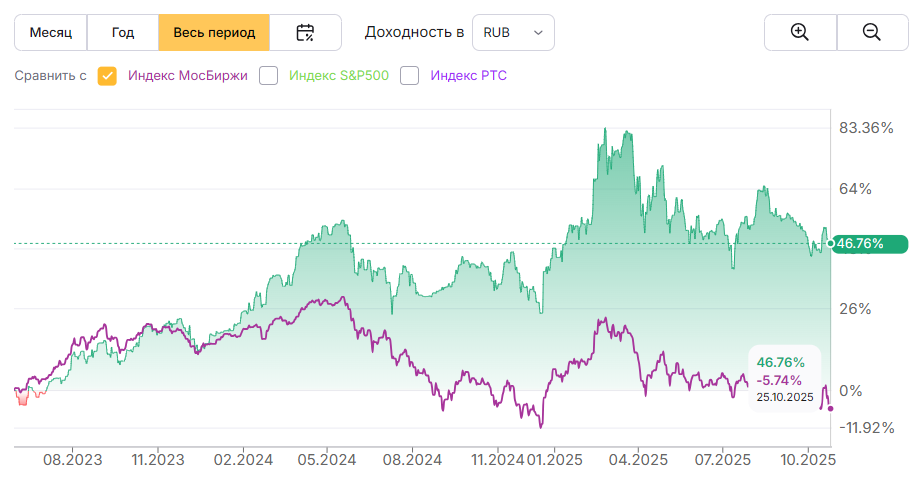
Task: Click the green 46.76% value badge
Action: pyautogui.click(x=870, y=243)
